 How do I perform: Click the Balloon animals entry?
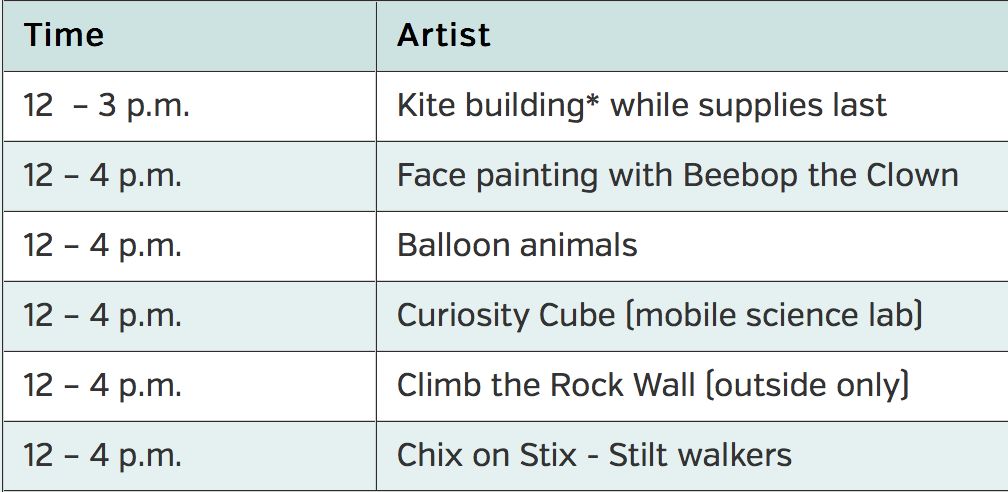tap(692, 246)
